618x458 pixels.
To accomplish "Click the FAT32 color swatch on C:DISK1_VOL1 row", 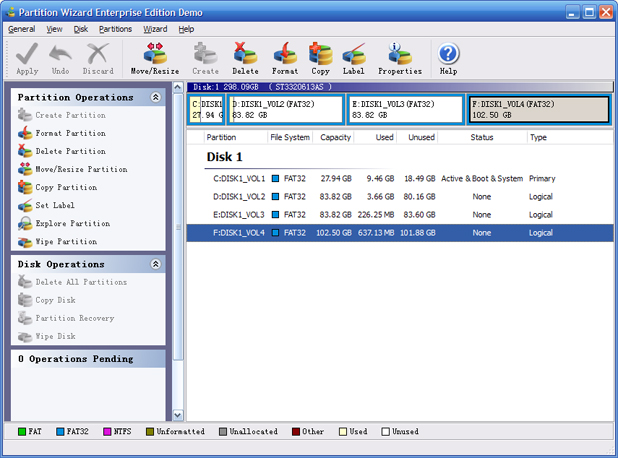I will [x=275, y=179].
